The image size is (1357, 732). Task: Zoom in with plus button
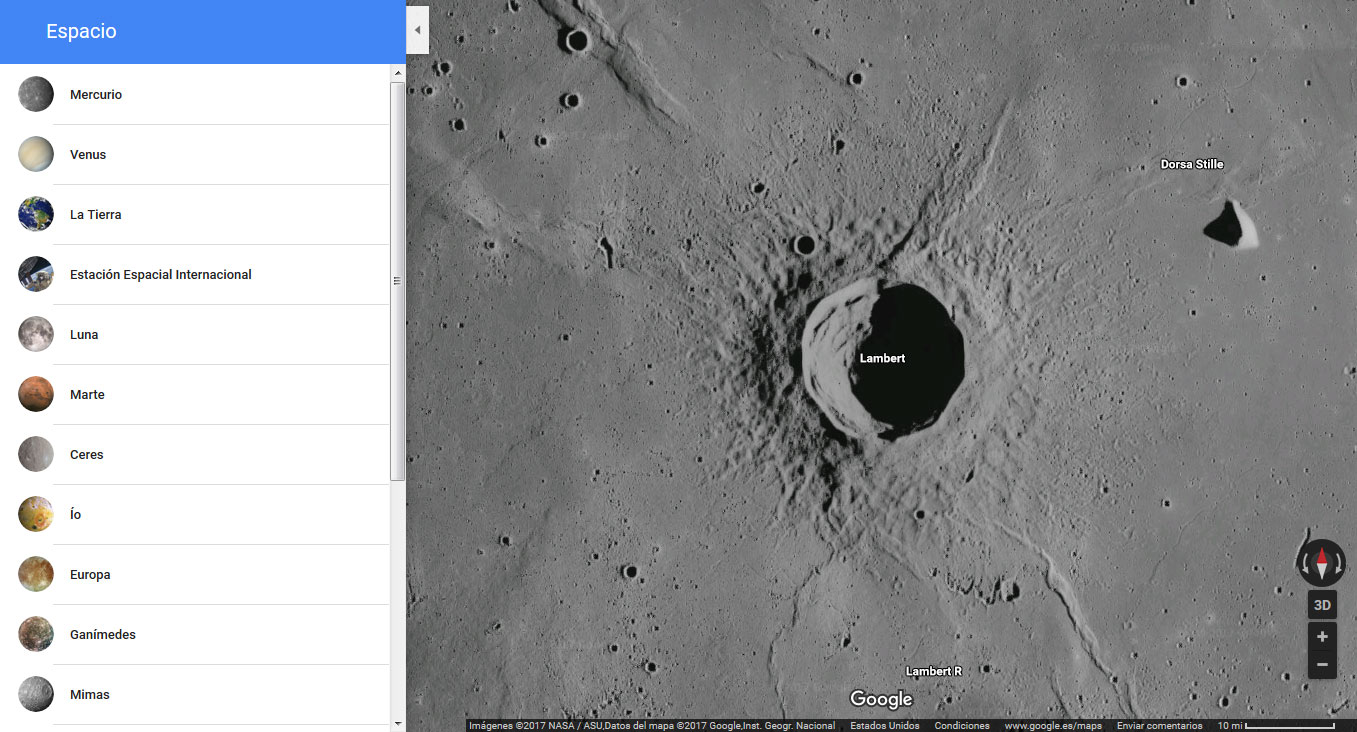[x=1322, y=637]
